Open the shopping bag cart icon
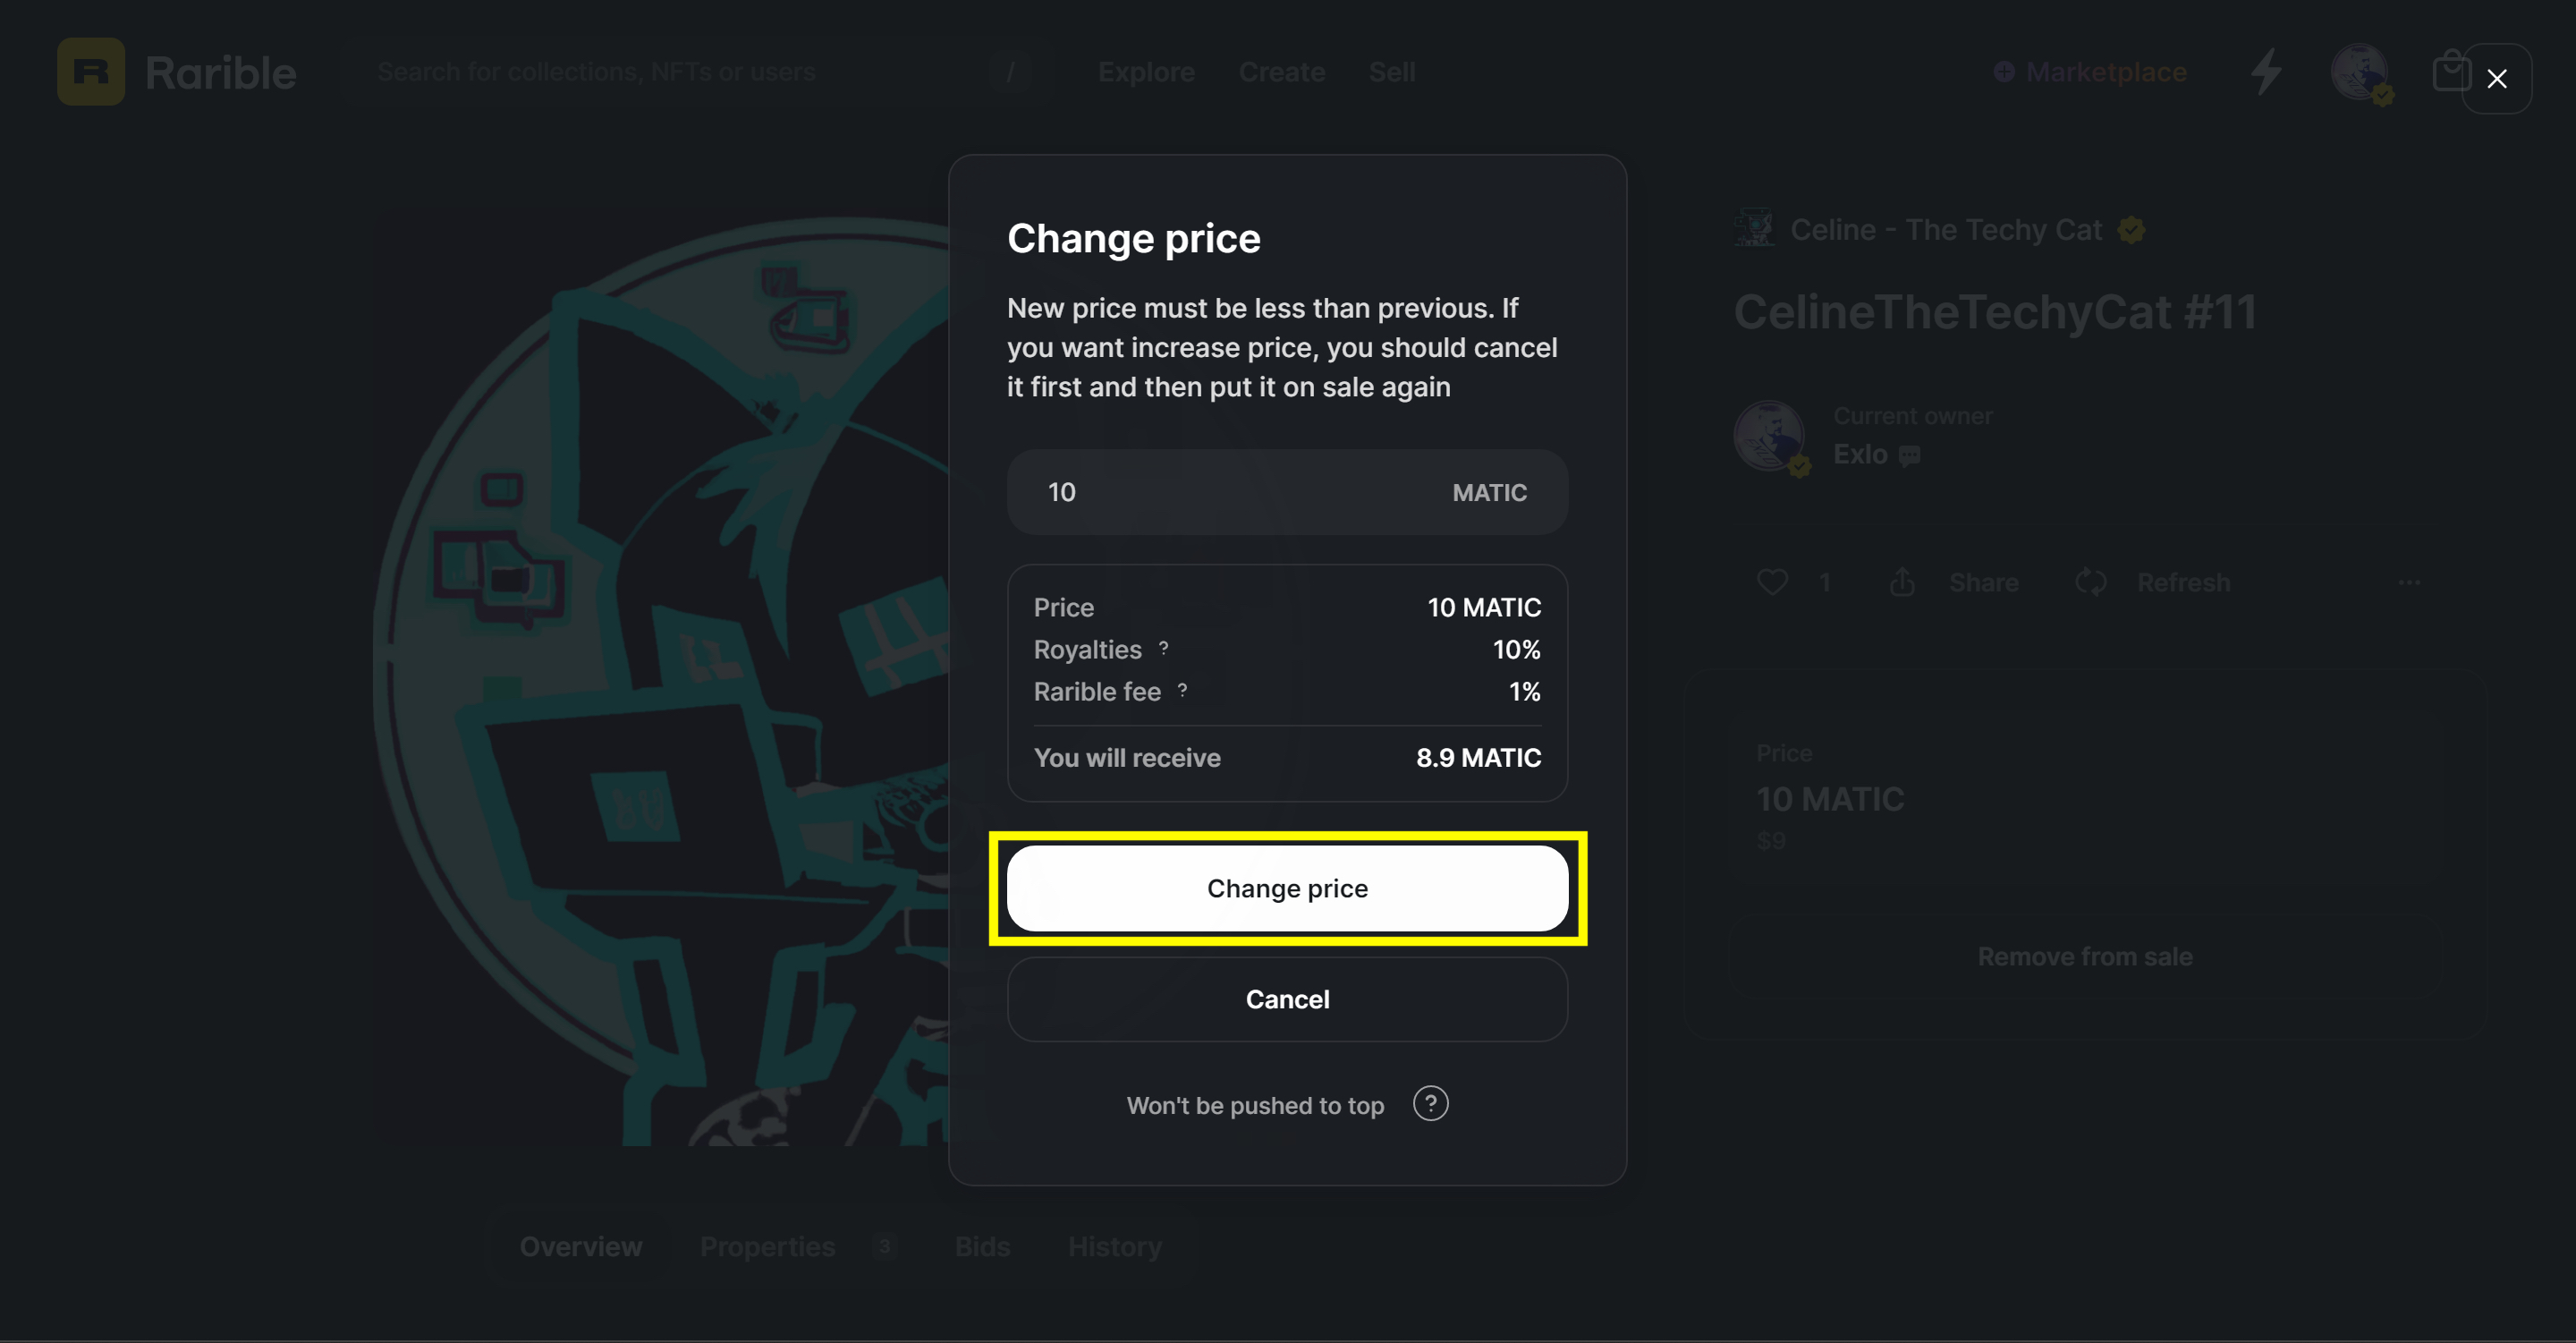This screenshot has height=1343, width=2576. (x=2450, y=72)
